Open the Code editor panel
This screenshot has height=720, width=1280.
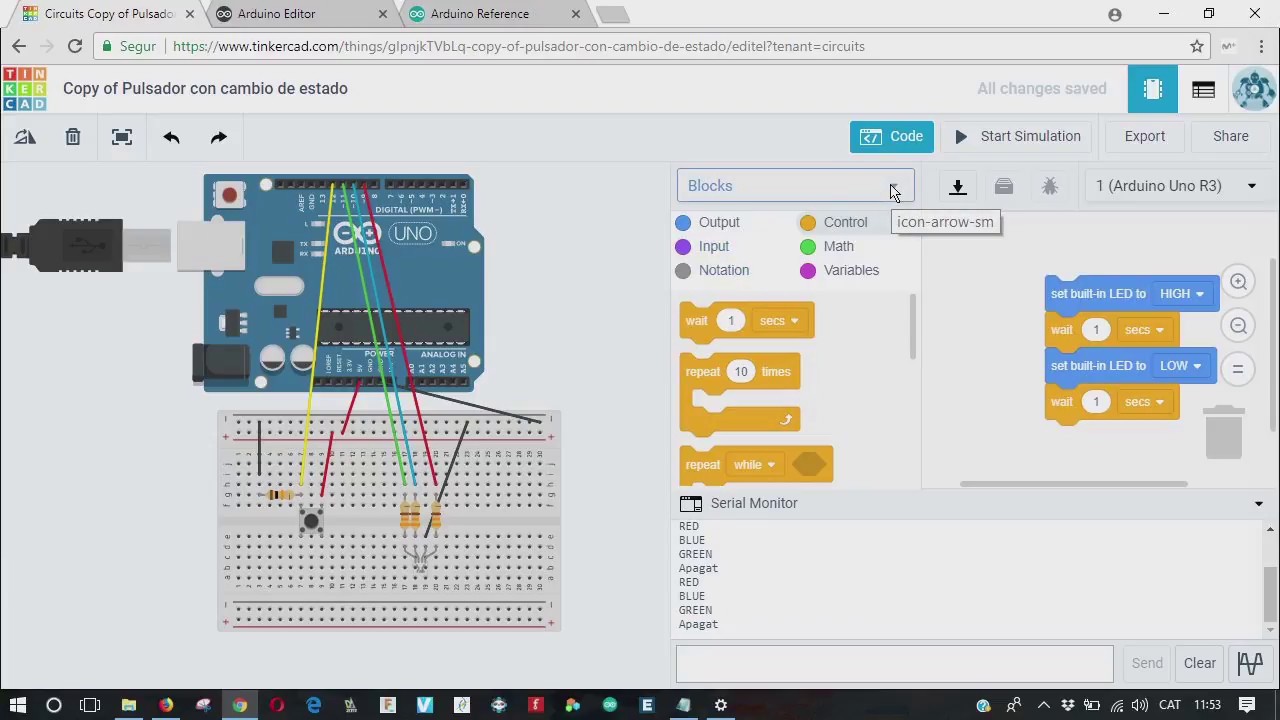coord(892,136)
